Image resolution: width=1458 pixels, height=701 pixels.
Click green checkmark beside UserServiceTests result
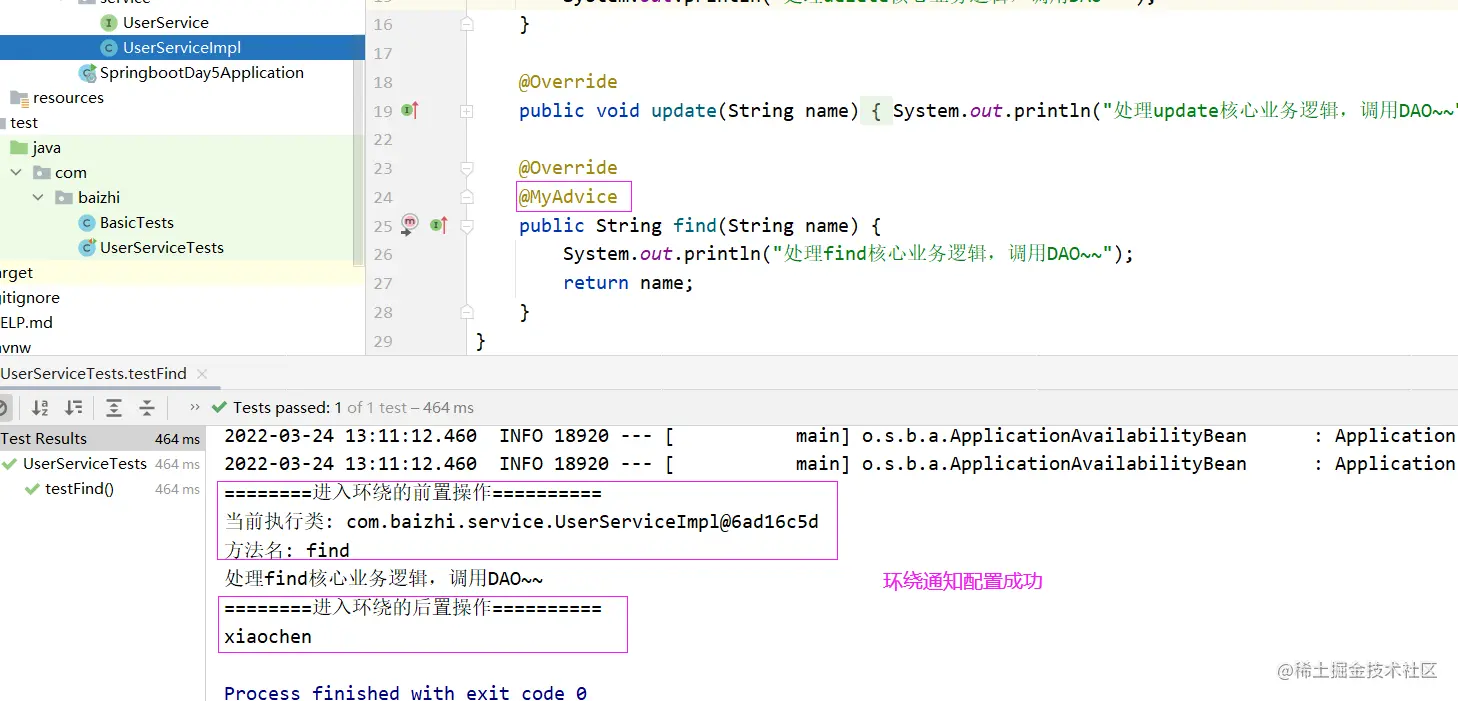[x=10, y=464]
